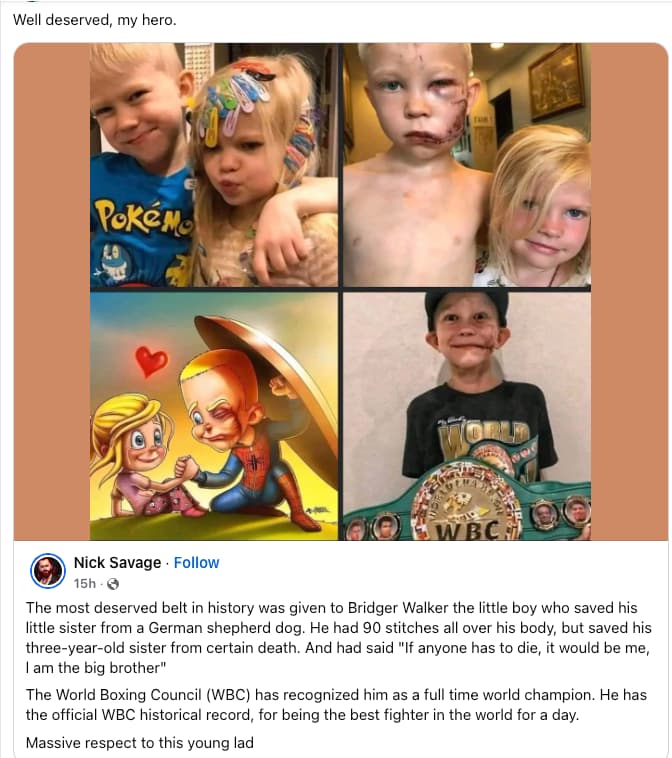The image size is (672, 758).
Task: Click the World Boxing Council paragraph
Action: (x=336, y=705)
